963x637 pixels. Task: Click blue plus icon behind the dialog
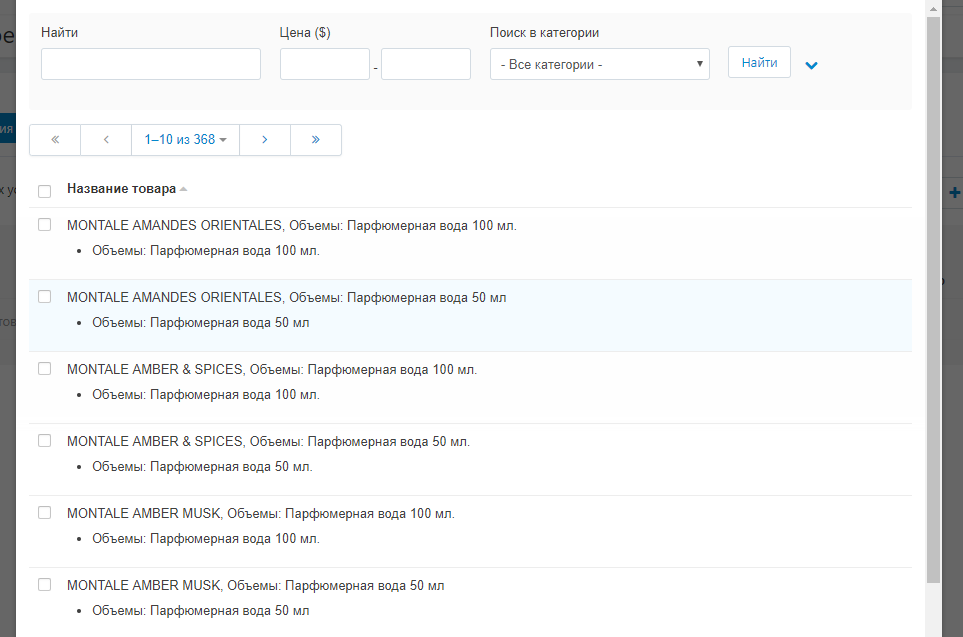(954, 193)
